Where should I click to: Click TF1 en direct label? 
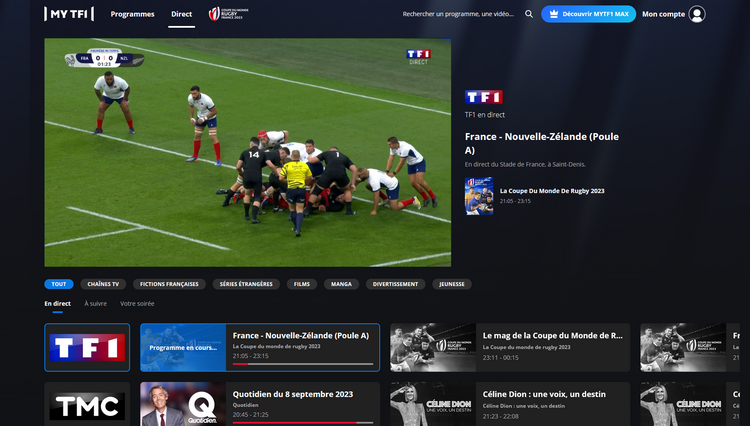(x=485, y=115)
